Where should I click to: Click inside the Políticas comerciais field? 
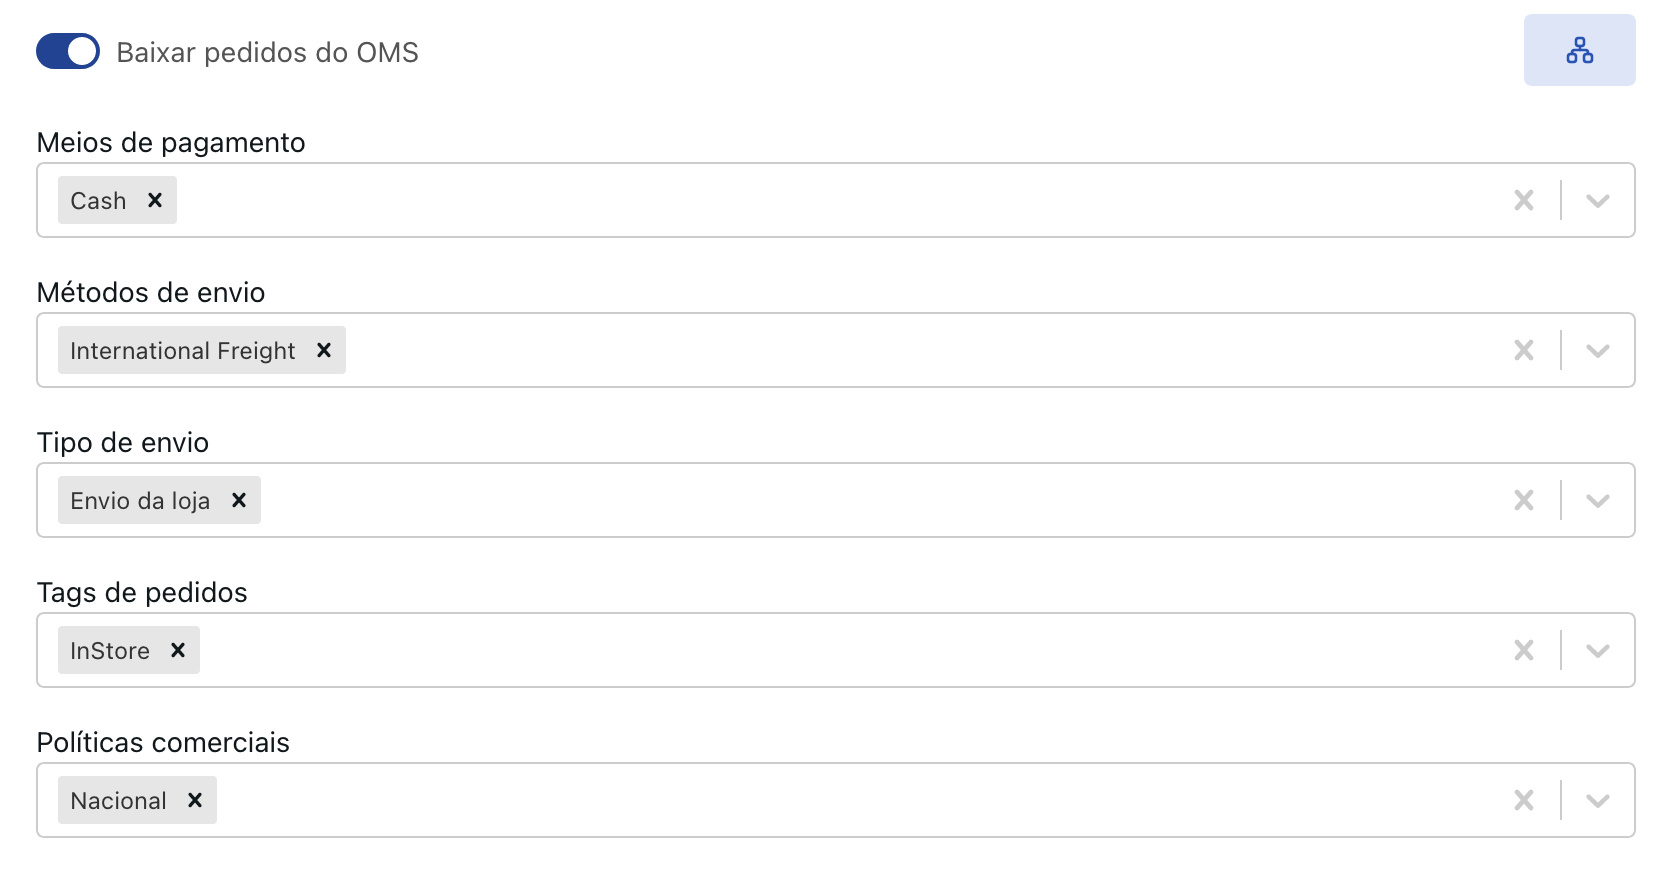(x=800, y=800)
